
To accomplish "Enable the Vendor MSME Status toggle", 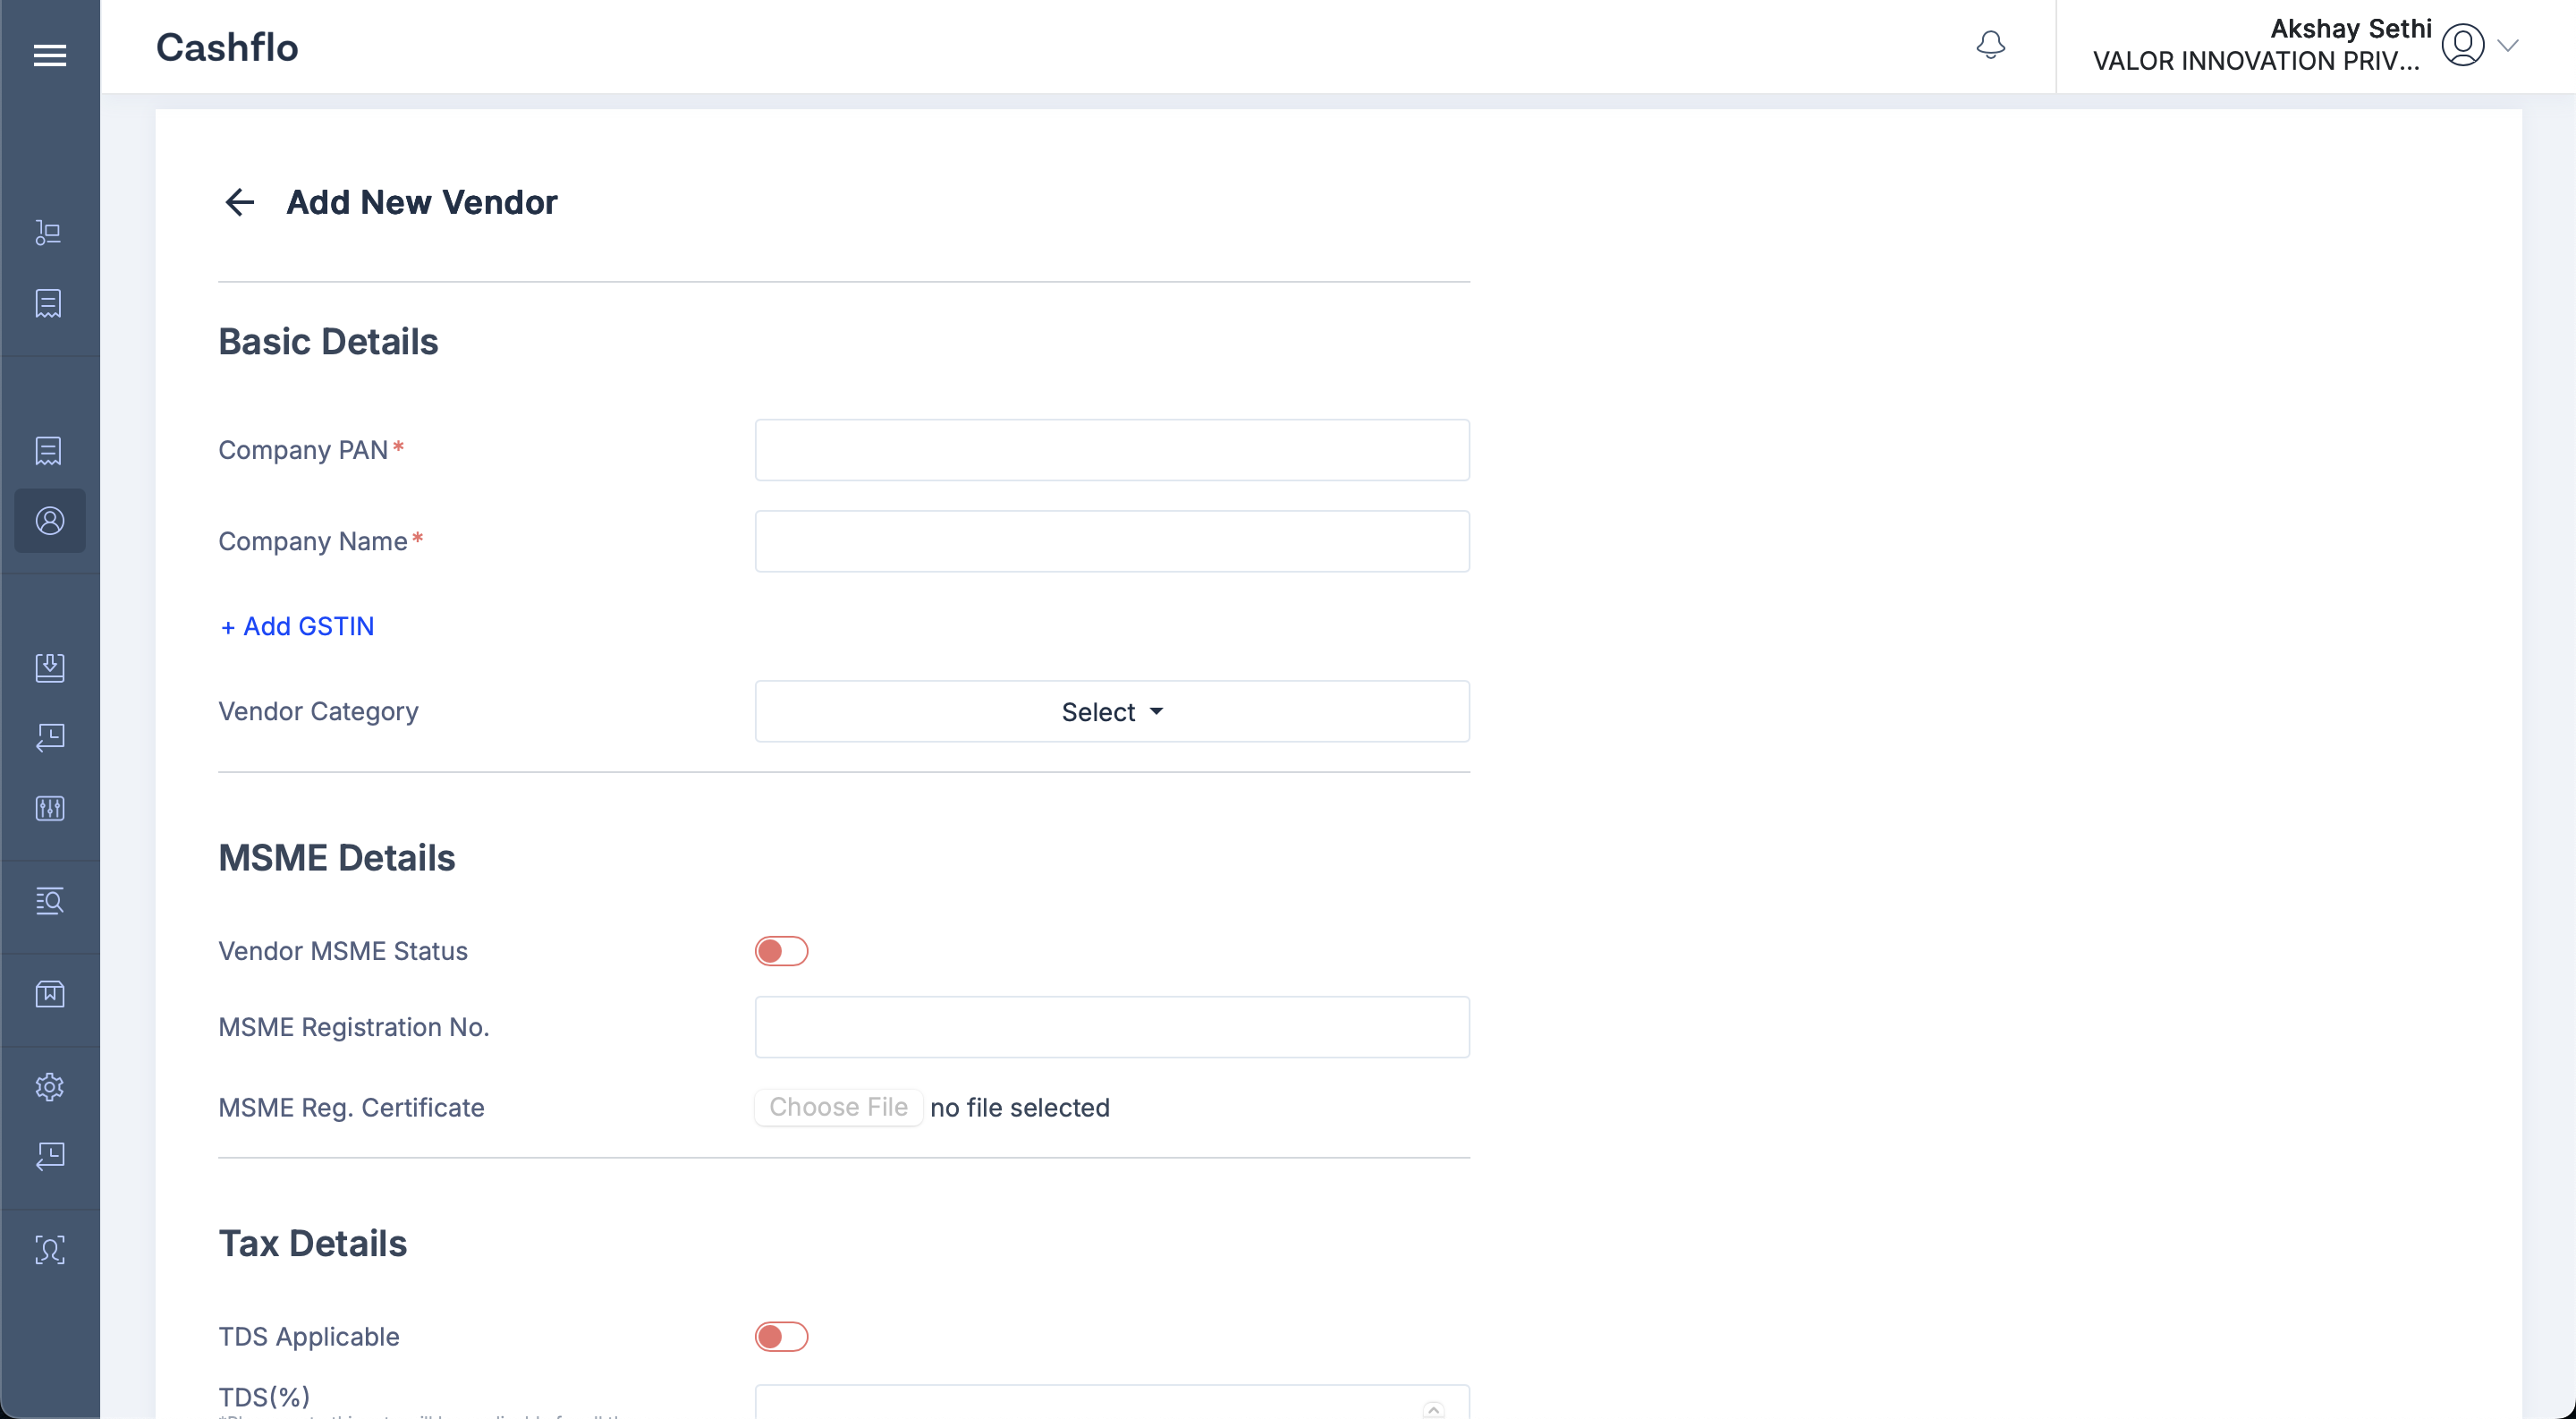I will coord(781,951).
